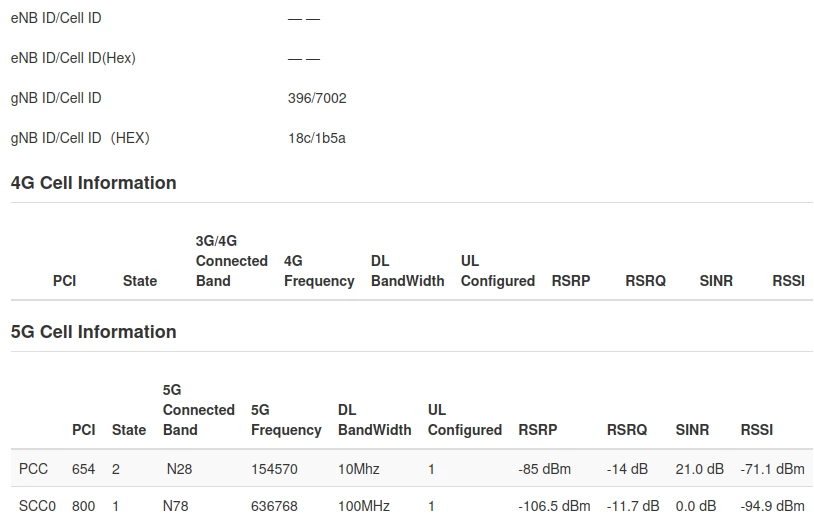Click the 5G Cell Information heading

coord(93,332)
